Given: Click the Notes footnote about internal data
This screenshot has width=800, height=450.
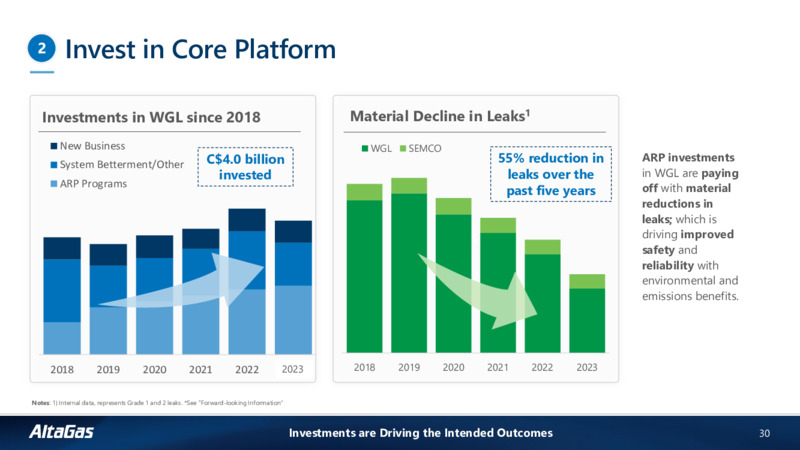Looking at the screenshot, I should click(x=157, y=403).
